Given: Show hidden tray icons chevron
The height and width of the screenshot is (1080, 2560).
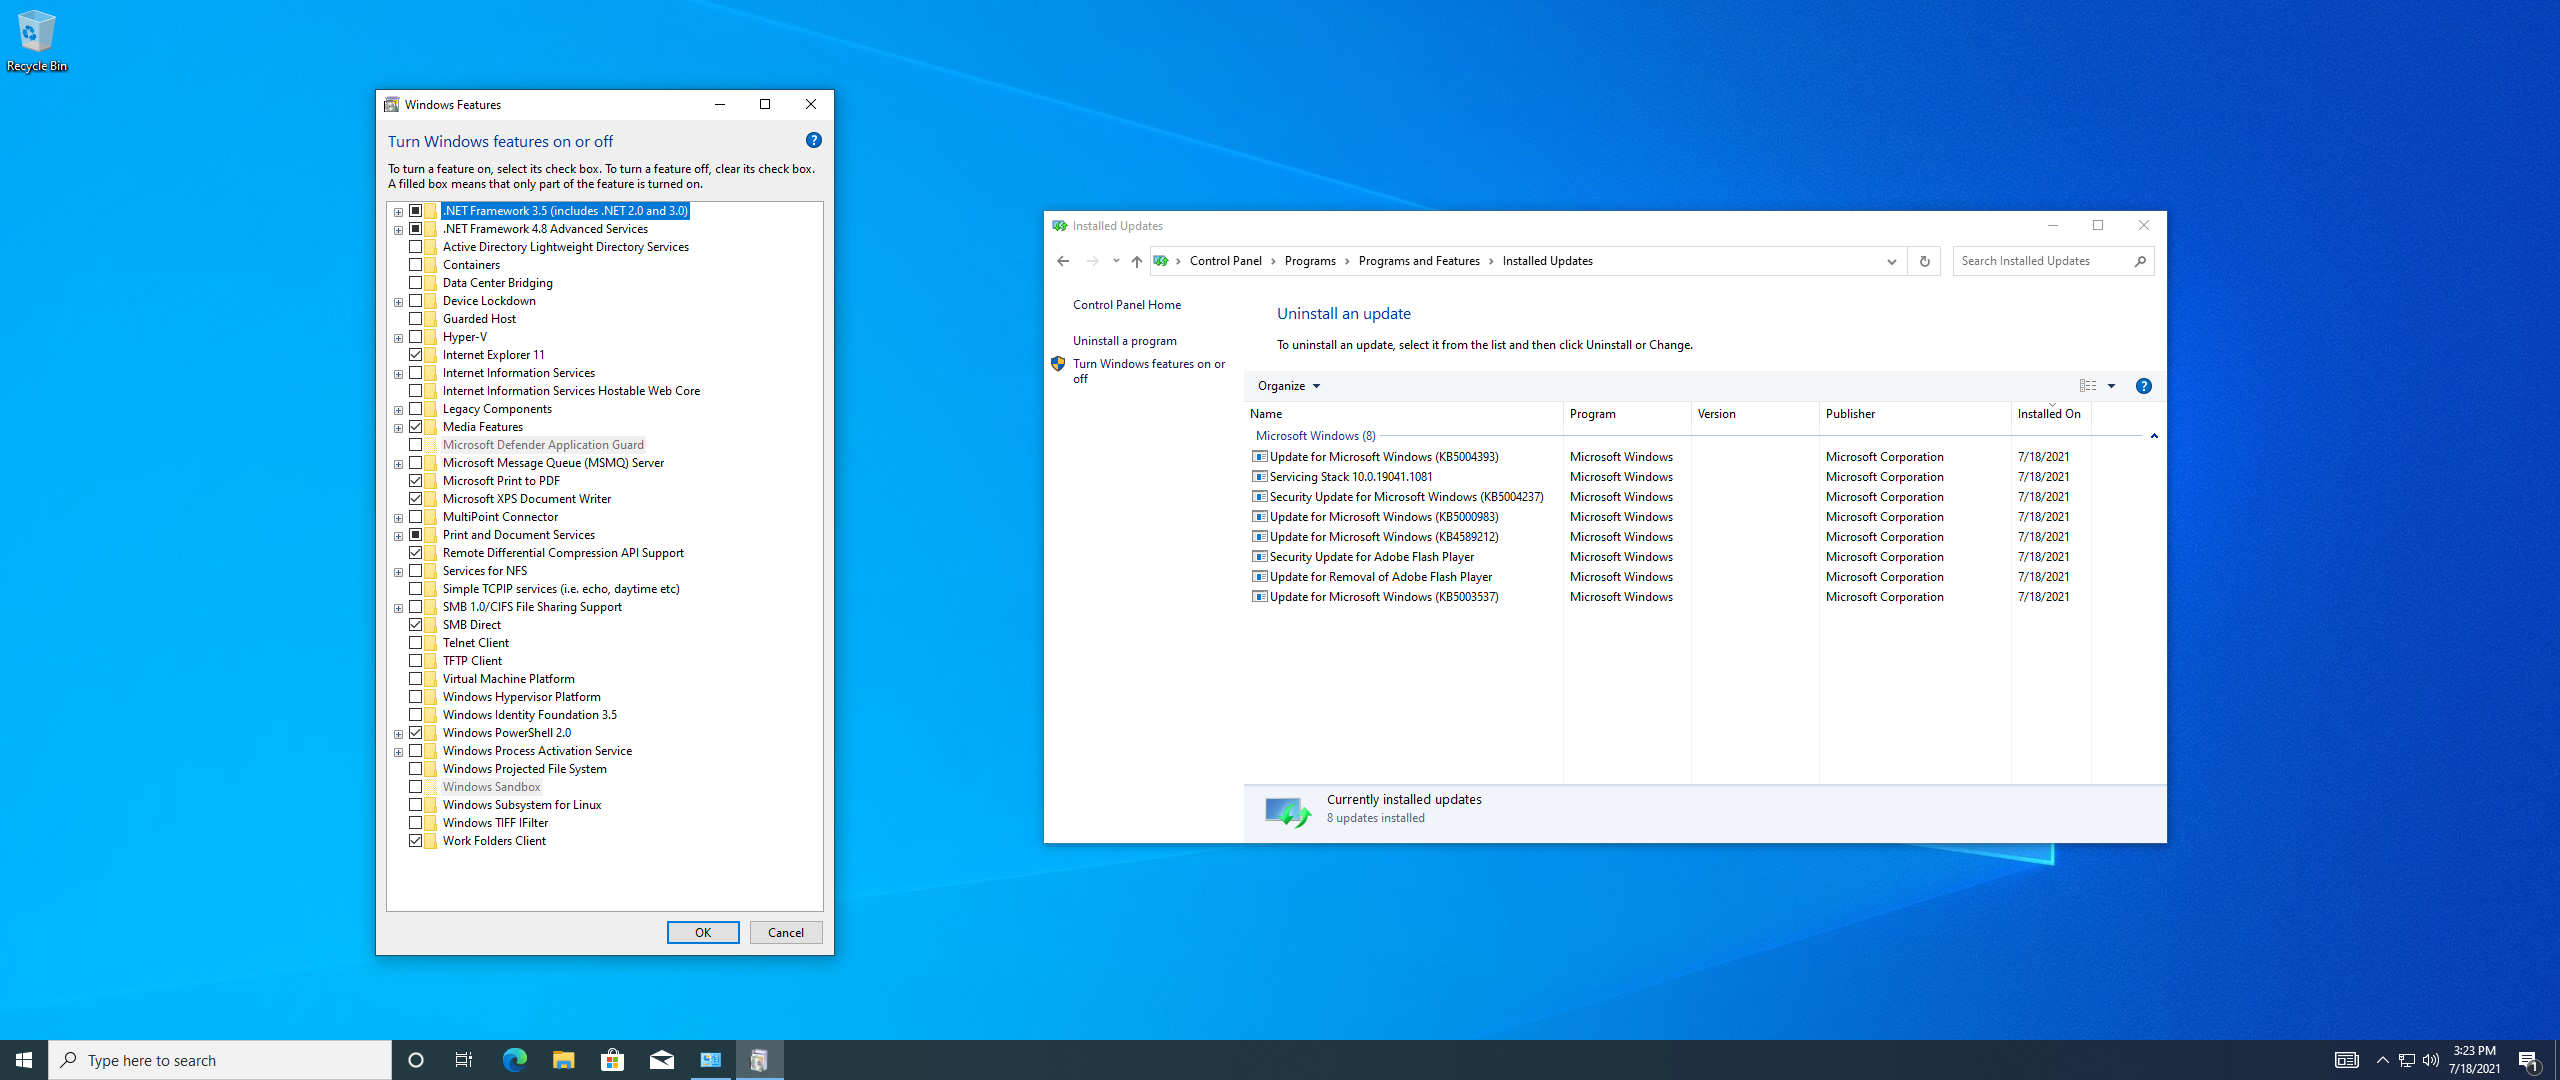Looking at the screenshot, I should click(x=2382, y=1060).
